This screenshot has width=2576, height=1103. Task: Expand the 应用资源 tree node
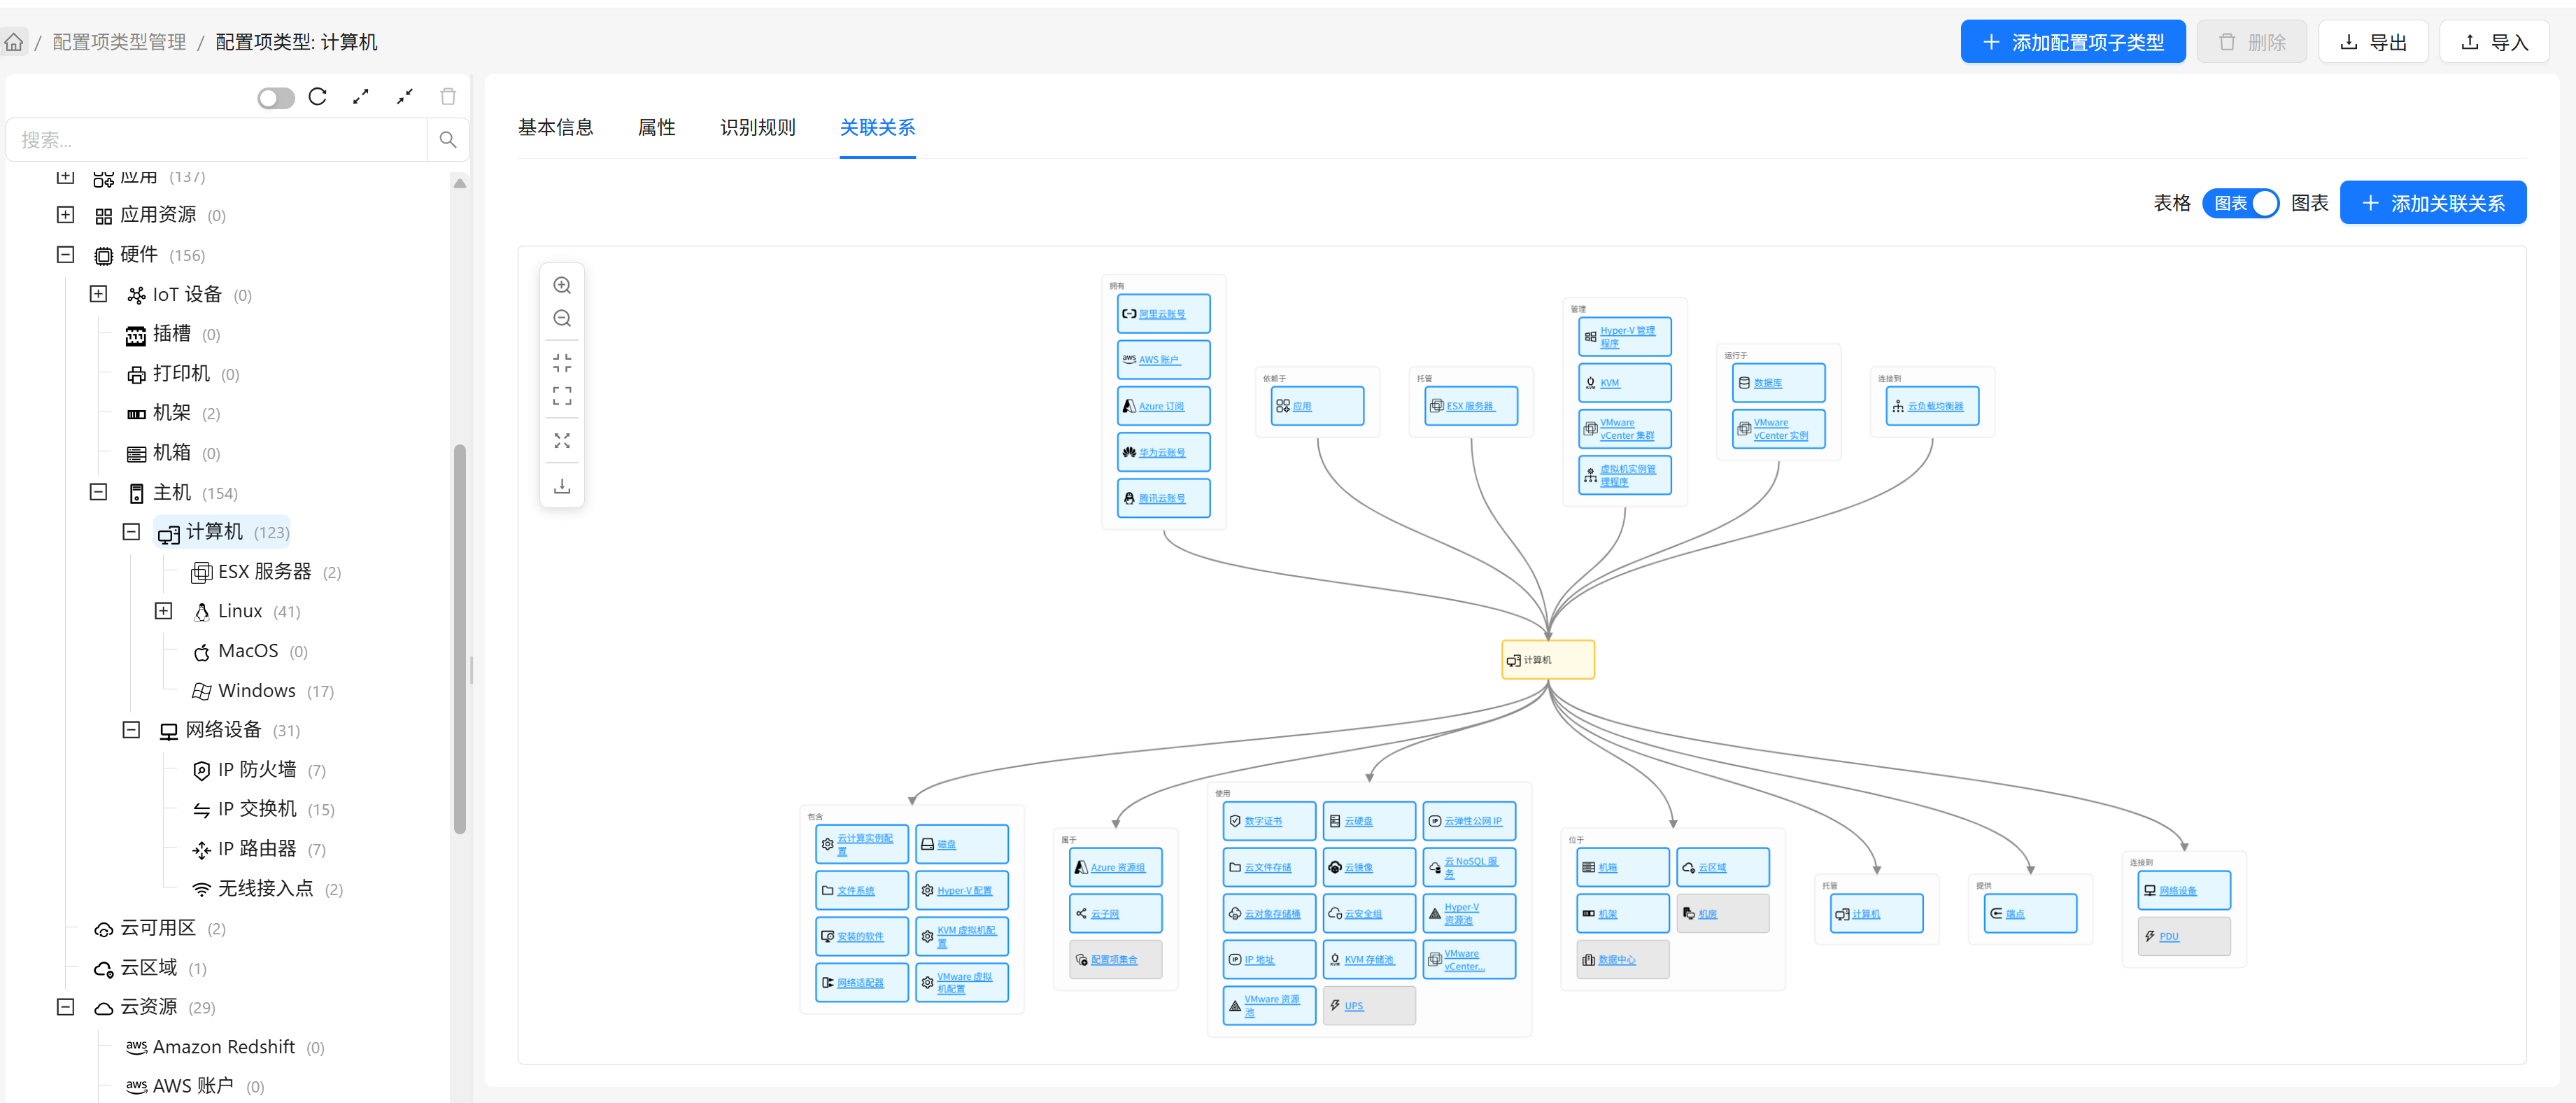65,215
